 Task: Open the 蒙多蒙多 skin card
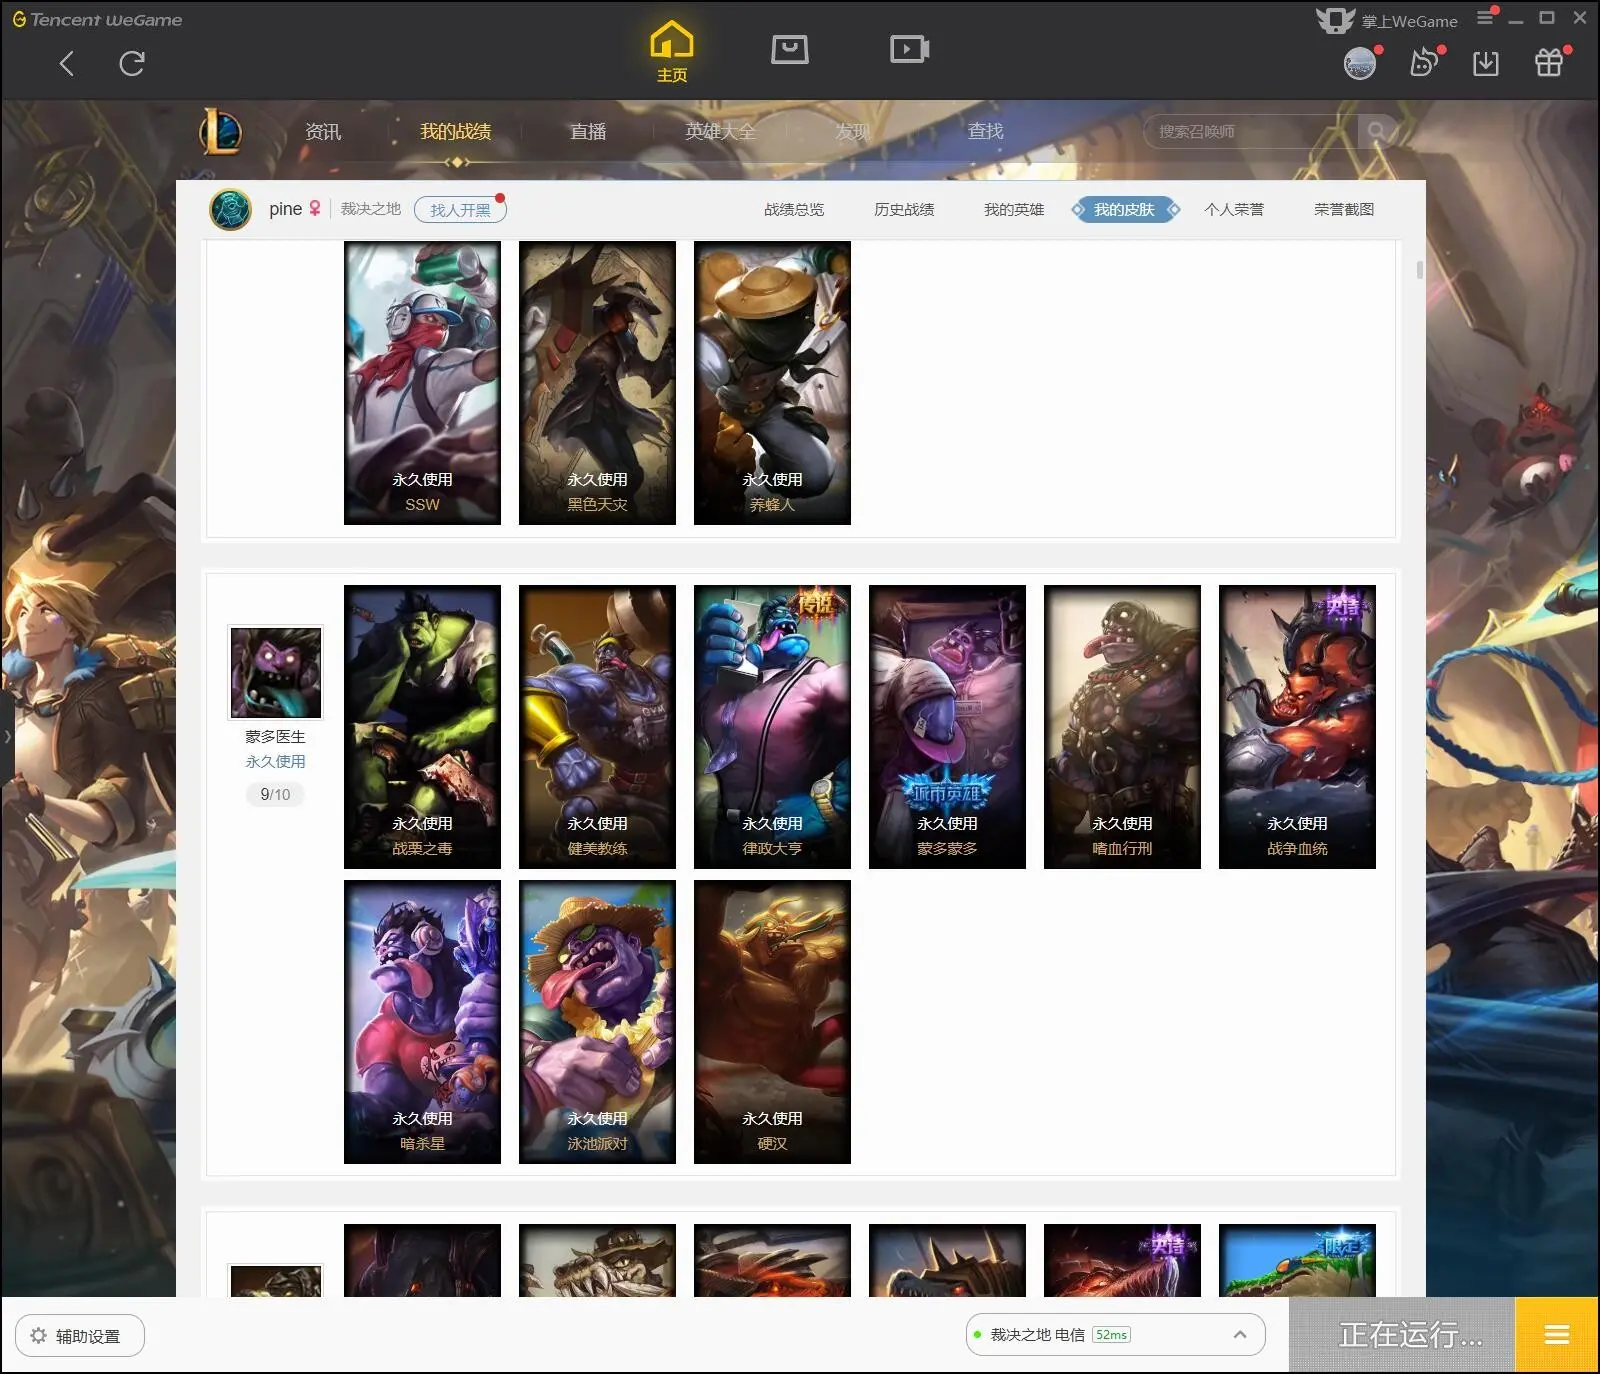947,727
